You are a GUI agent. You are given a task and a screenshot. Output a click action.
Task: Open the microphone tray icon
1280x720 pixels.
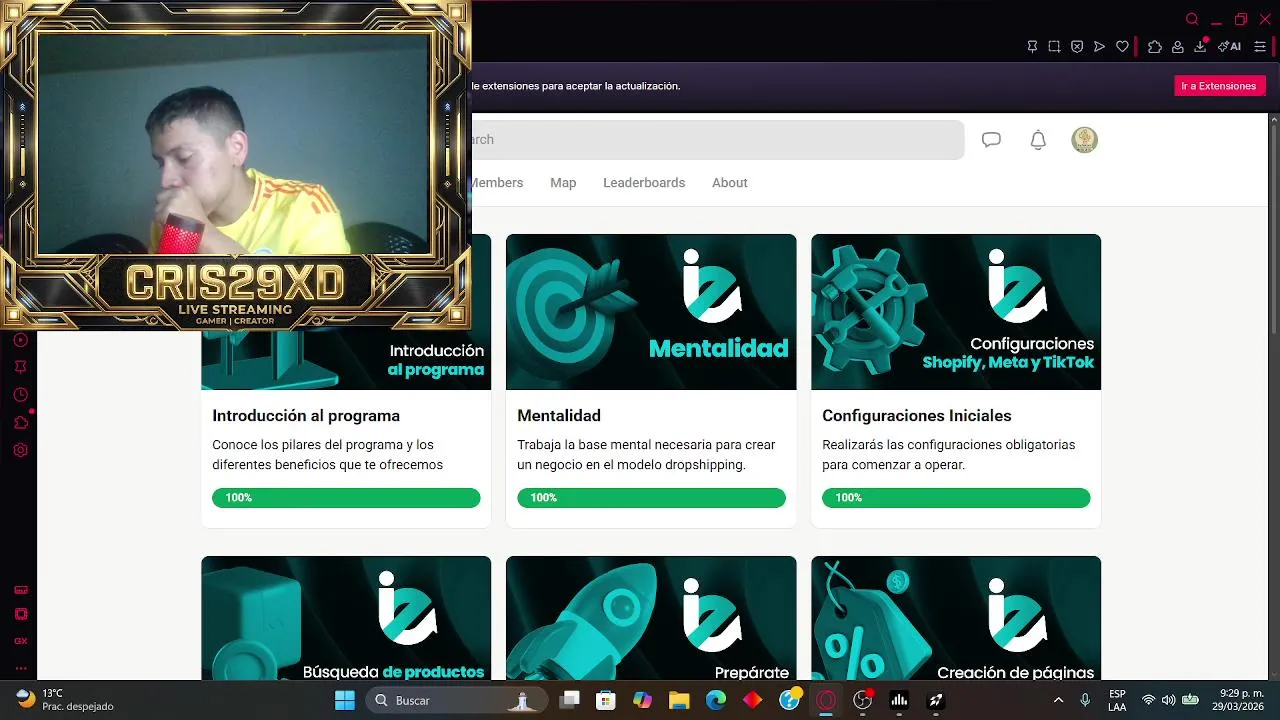tap(1086, 700)
